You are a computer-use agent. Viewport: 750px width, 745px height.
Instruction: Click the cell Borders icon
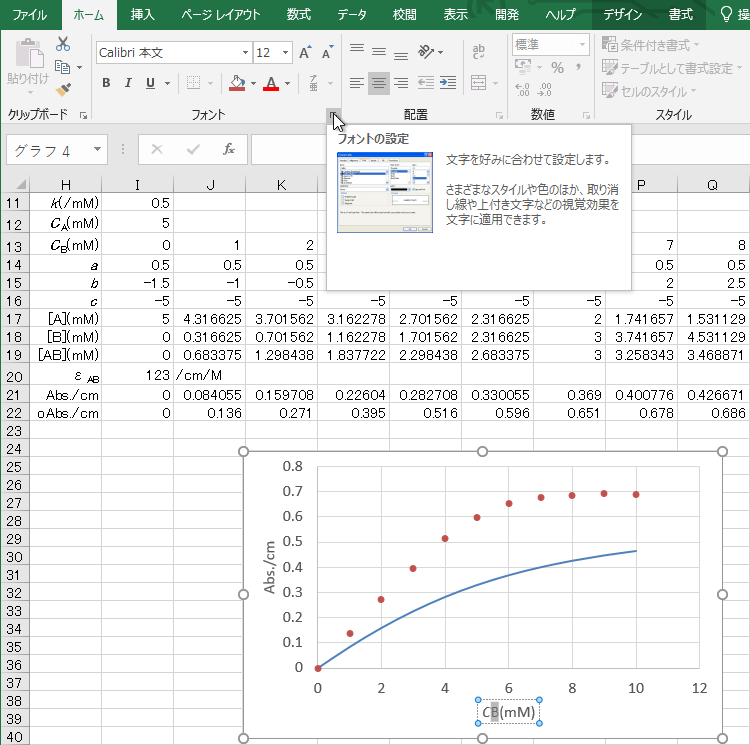point(193,83)
